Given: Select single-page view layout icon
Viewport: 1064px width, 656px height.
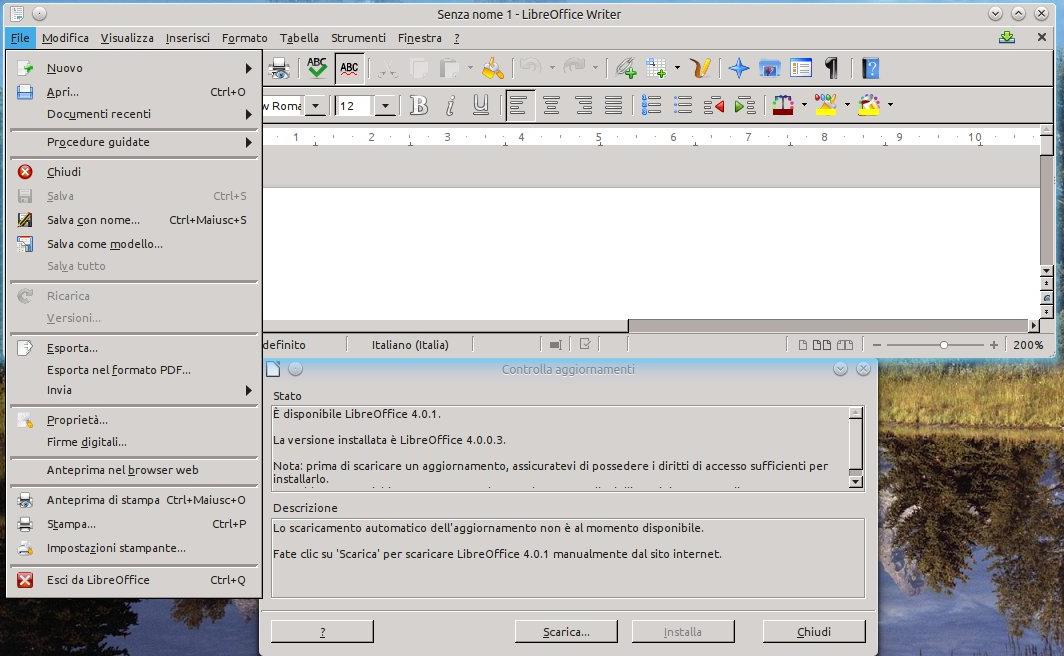Looking at the screenshot, I should point(803,345).
